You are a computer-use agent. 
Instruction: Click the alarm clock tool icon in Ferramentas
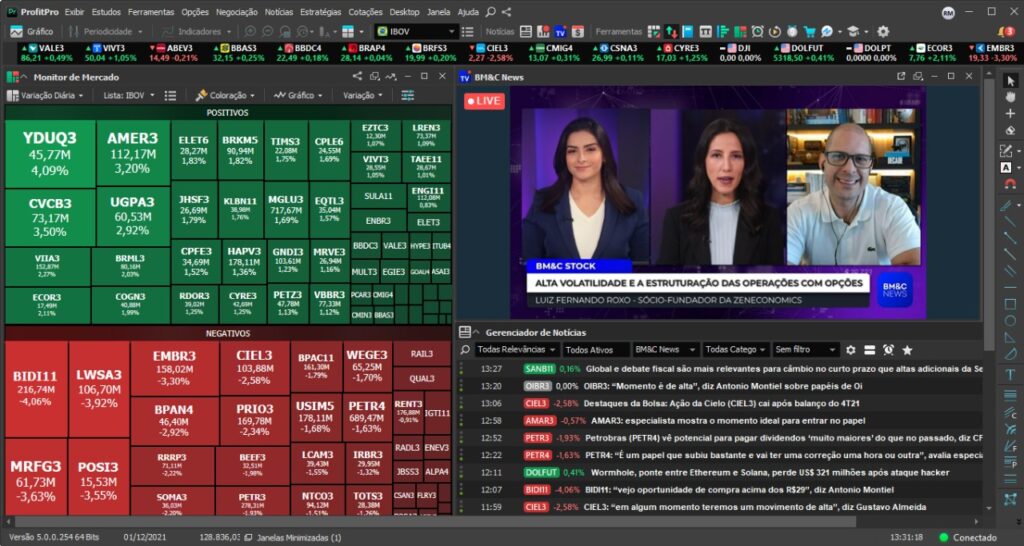tap(757, 31)
